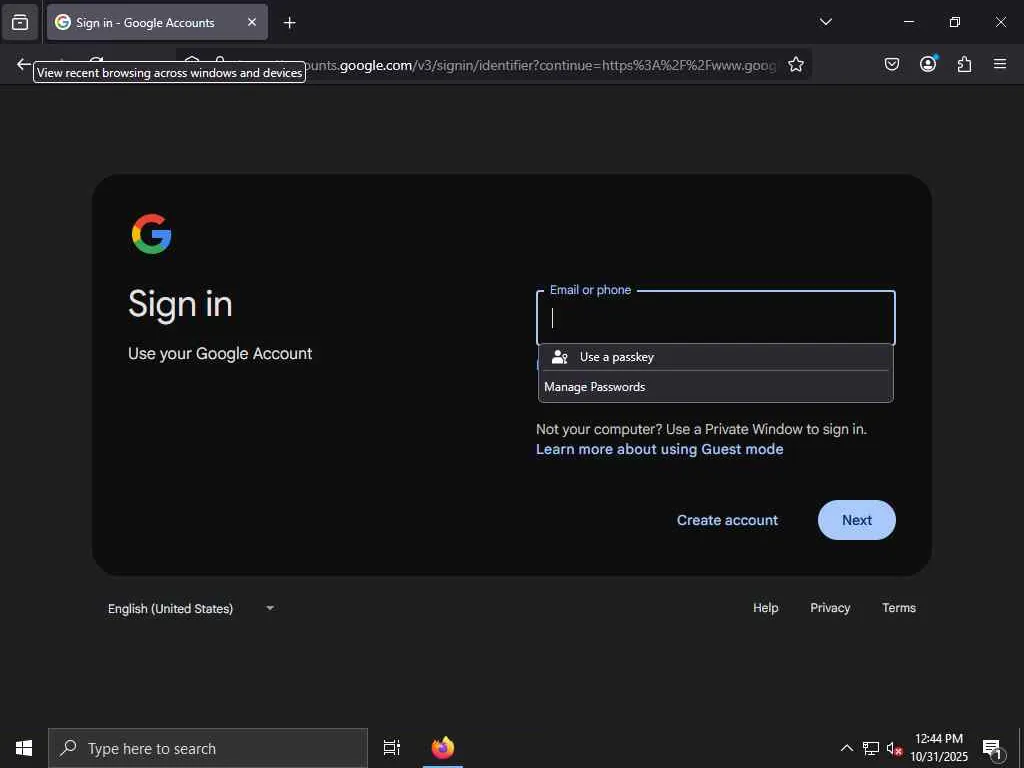Click the Type here to search box
Image resolution: width=1024 pixels, height=768 pixels.
[x=208, y=748]
